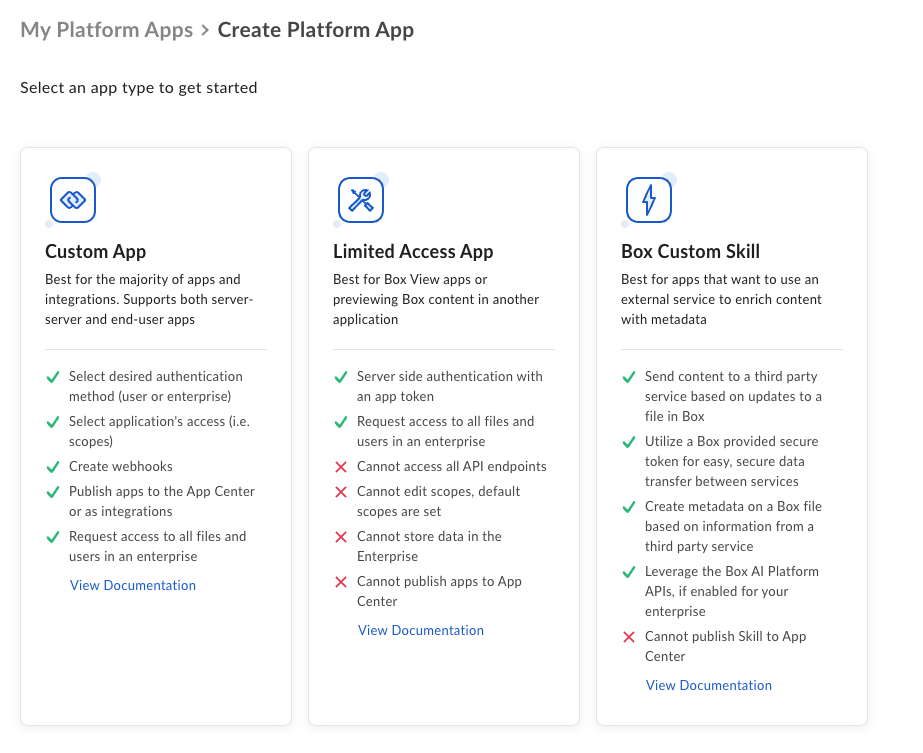
Task: Select the Box Custom Skill title
Action: [690, 251]
